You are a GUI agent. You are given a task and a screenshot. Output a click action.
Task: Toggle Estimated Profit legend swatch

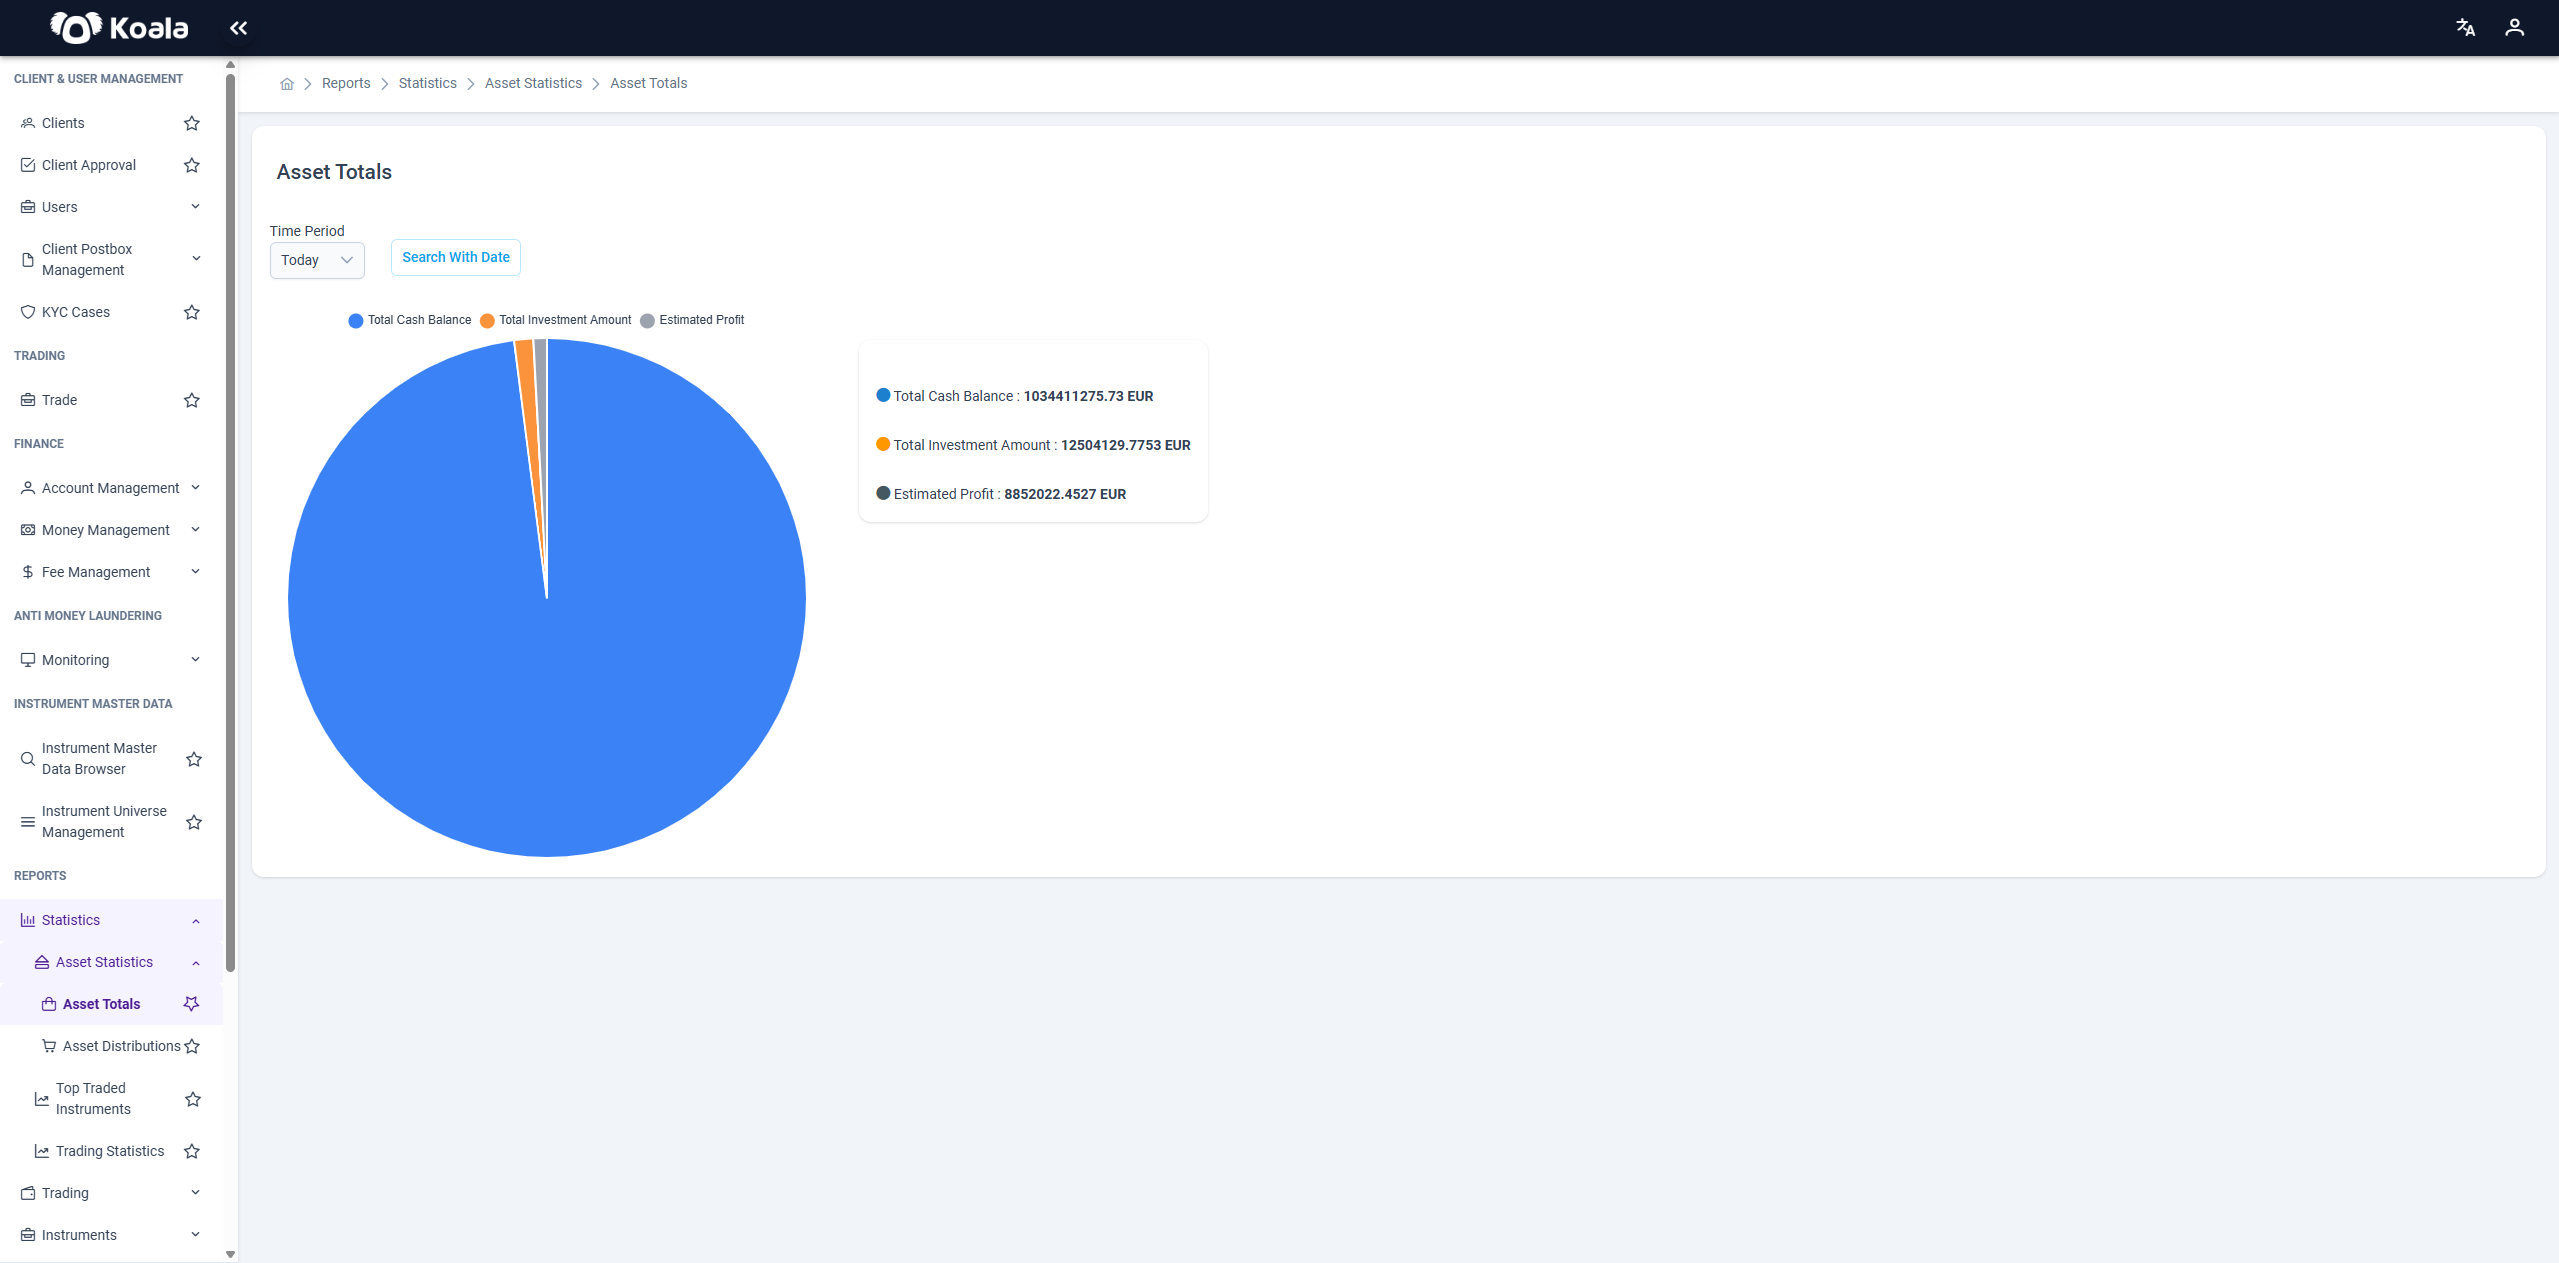click(x=647, y=320)
